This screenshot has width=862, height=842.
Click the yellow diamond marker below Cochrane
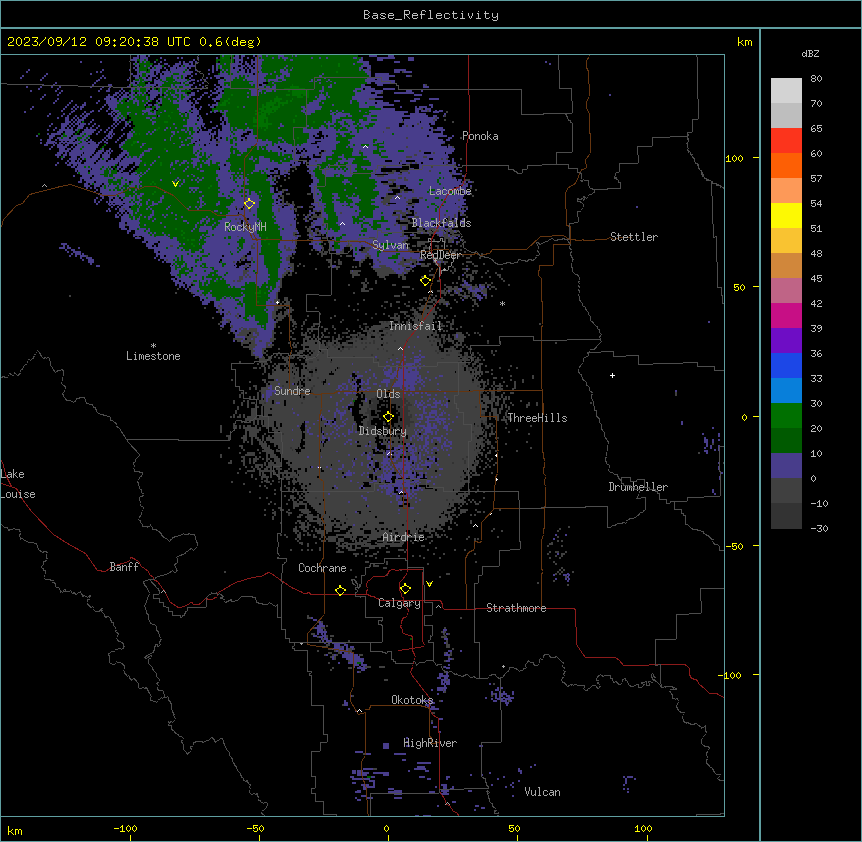pyautogui.click(x=340, y=590)
